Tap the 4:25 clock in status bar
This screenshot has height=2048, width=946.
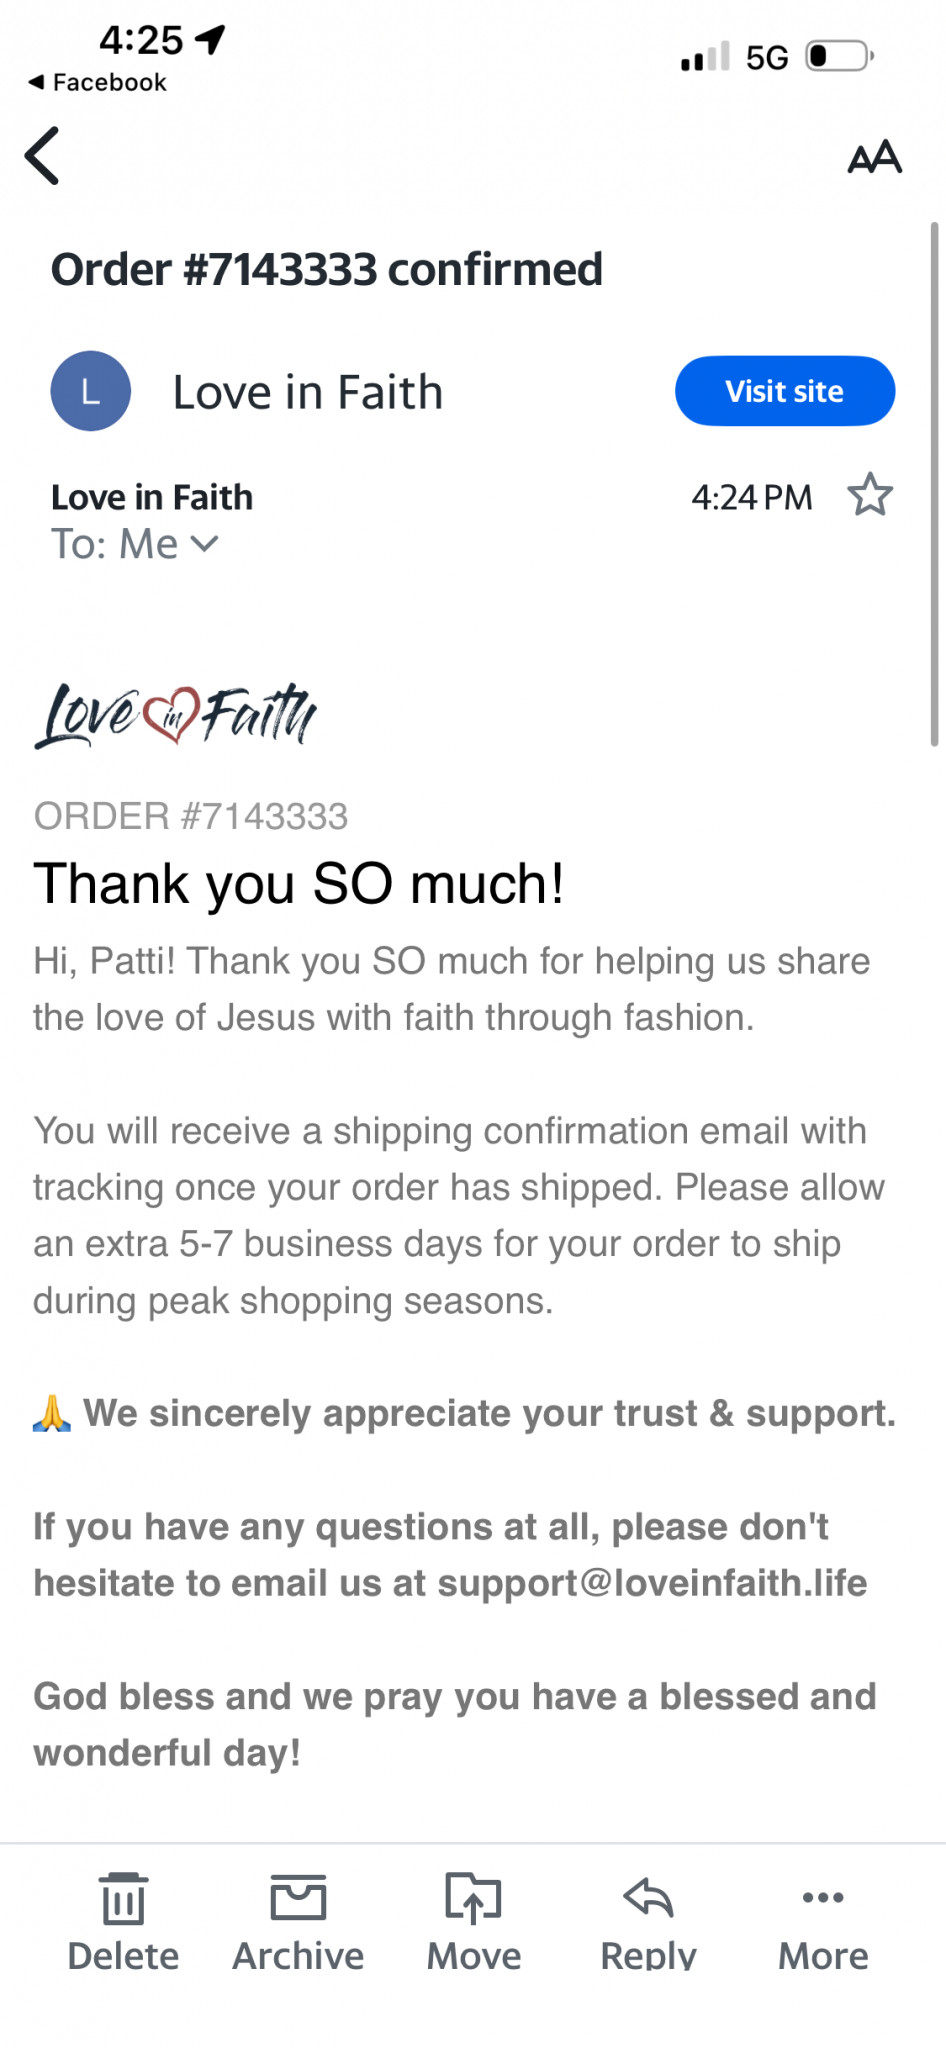pyautogui.click(x=141, y=40)
